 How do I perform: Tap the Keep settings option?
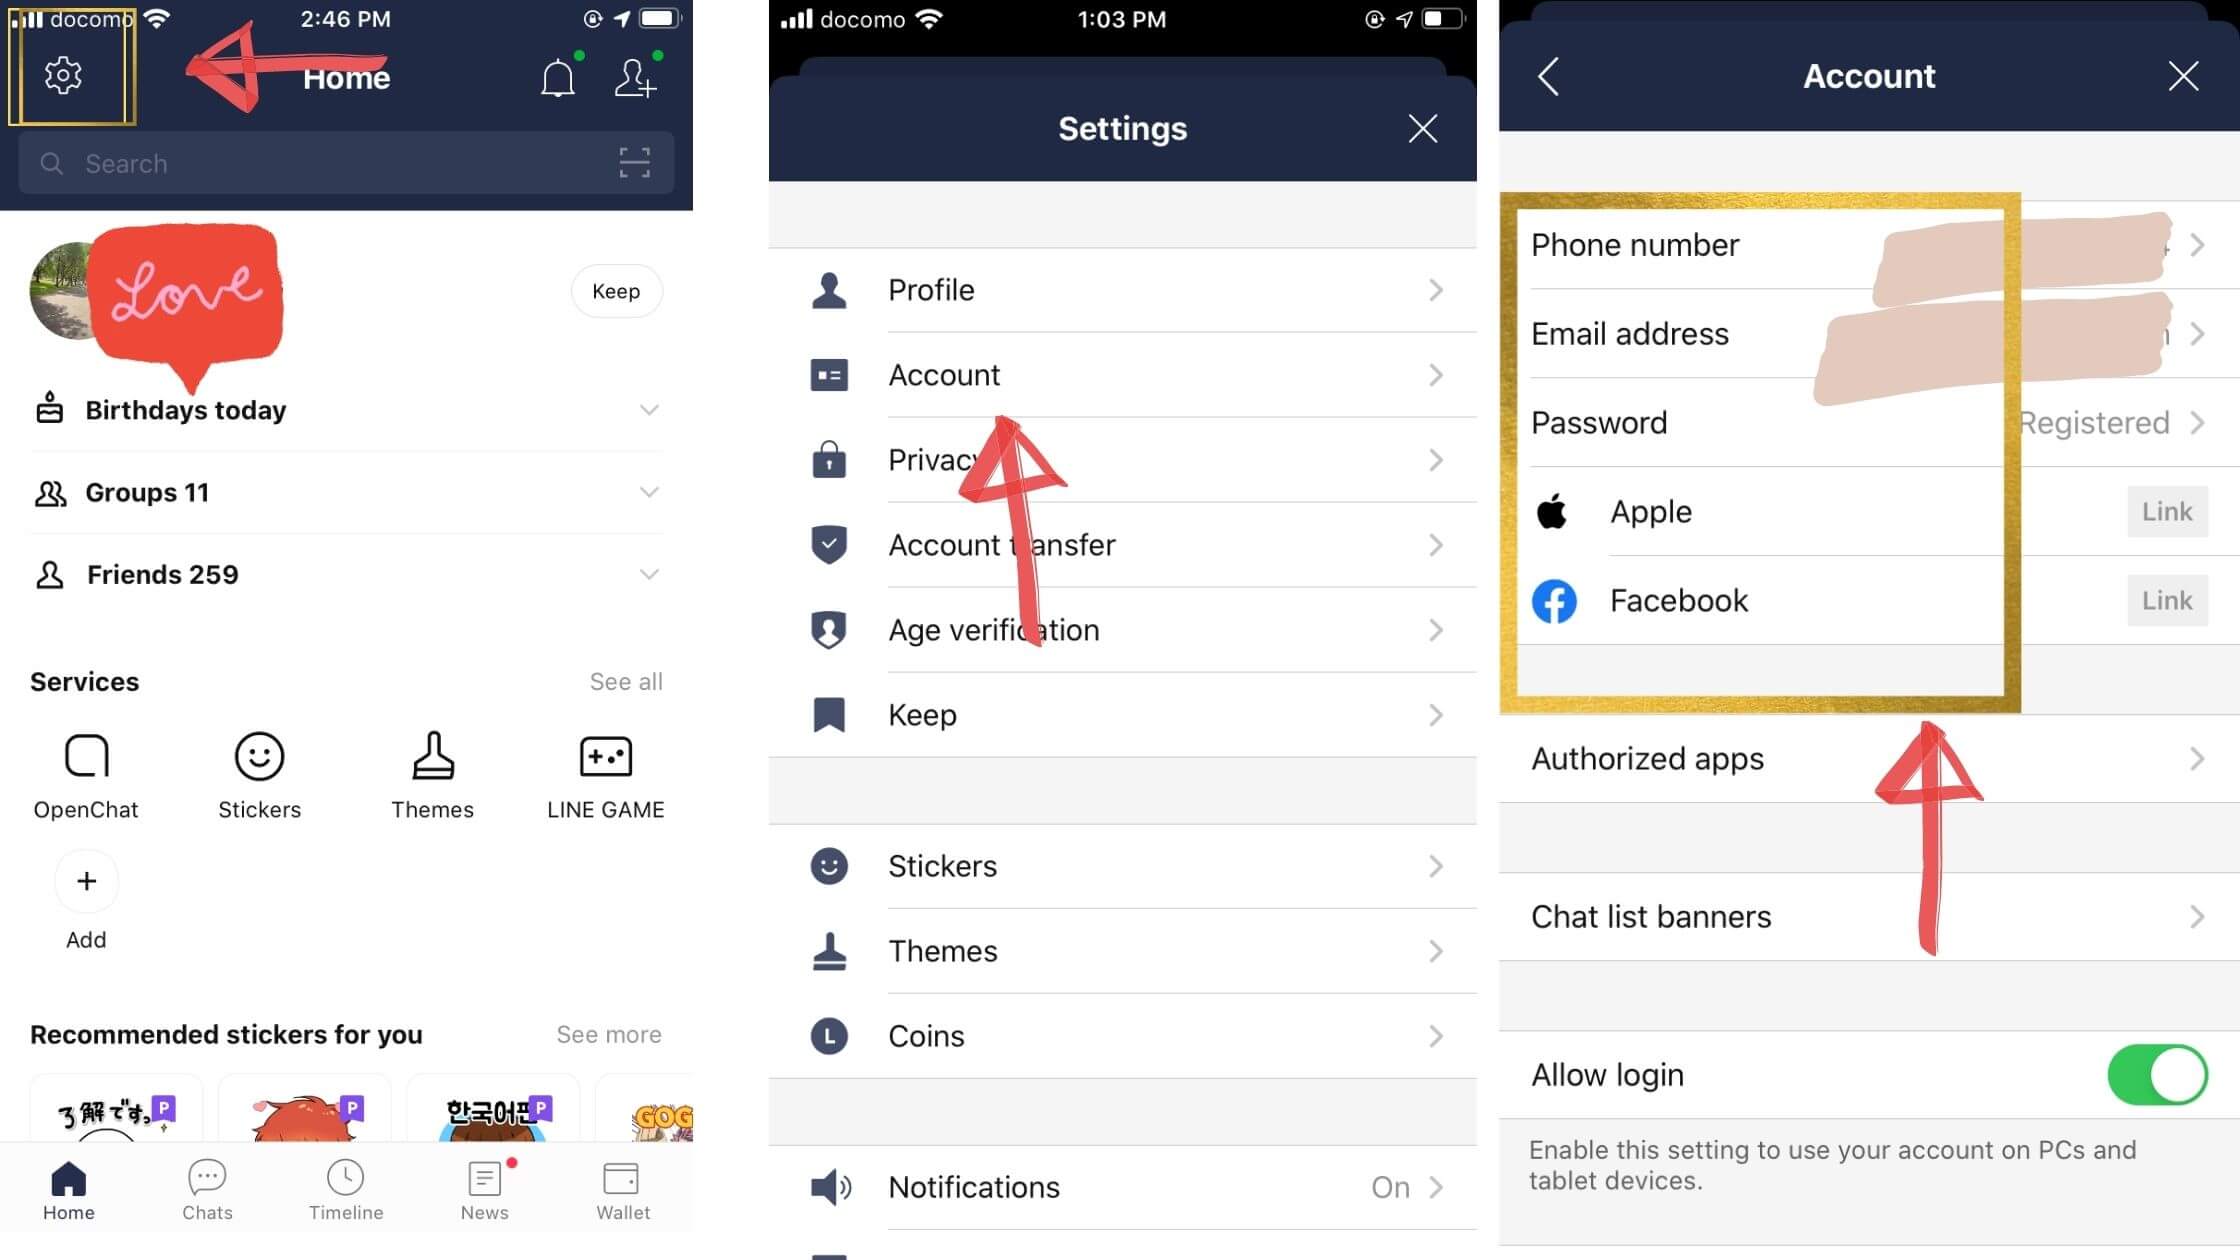[x=1122, y=714]
